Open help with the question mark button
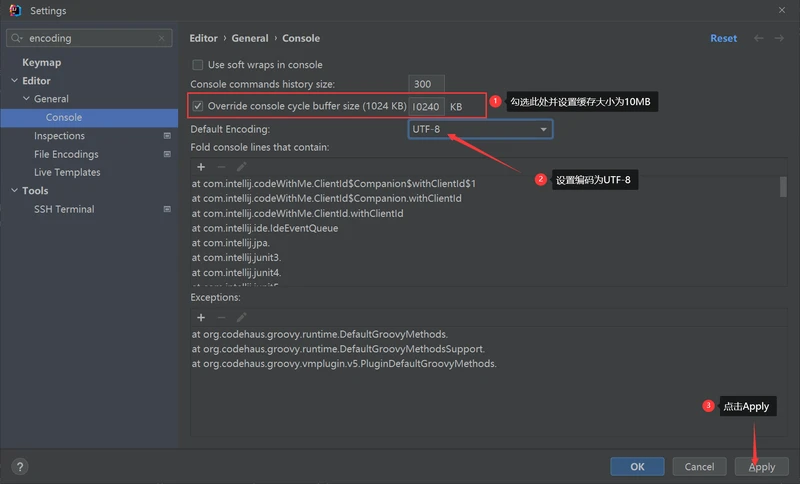 (x=20, y=466)
